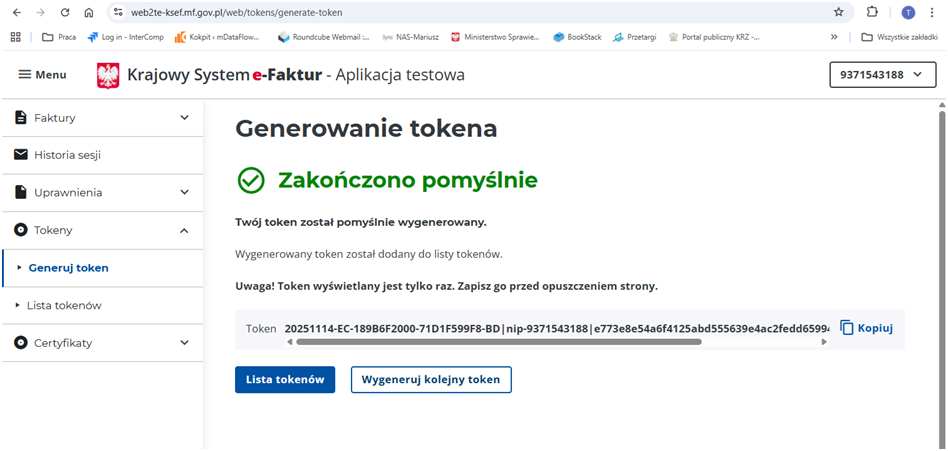Click the Faktury document icon

tap(21, 118)
